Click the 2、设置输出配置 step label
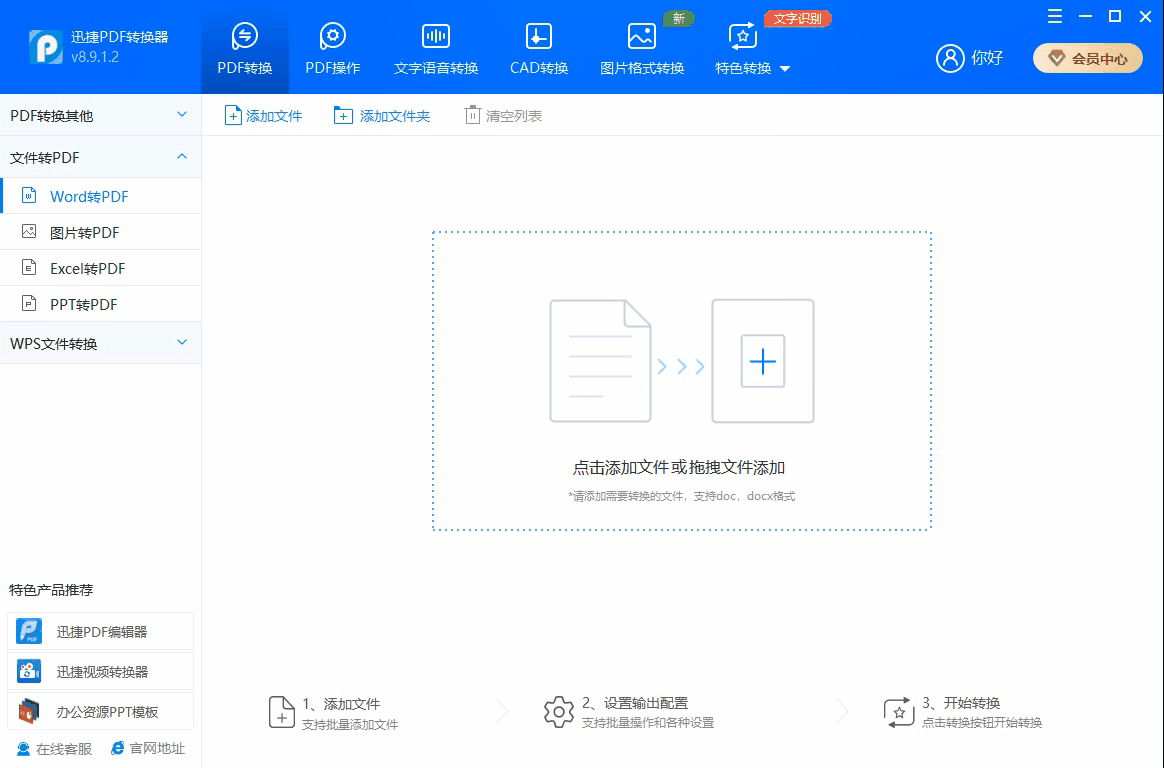 pos(635,703)
